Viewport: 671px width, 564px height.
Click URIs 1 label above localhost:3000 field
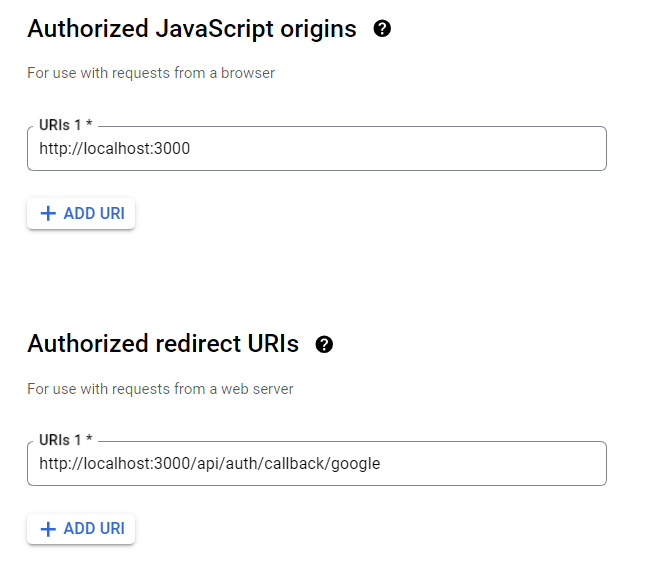65,125
